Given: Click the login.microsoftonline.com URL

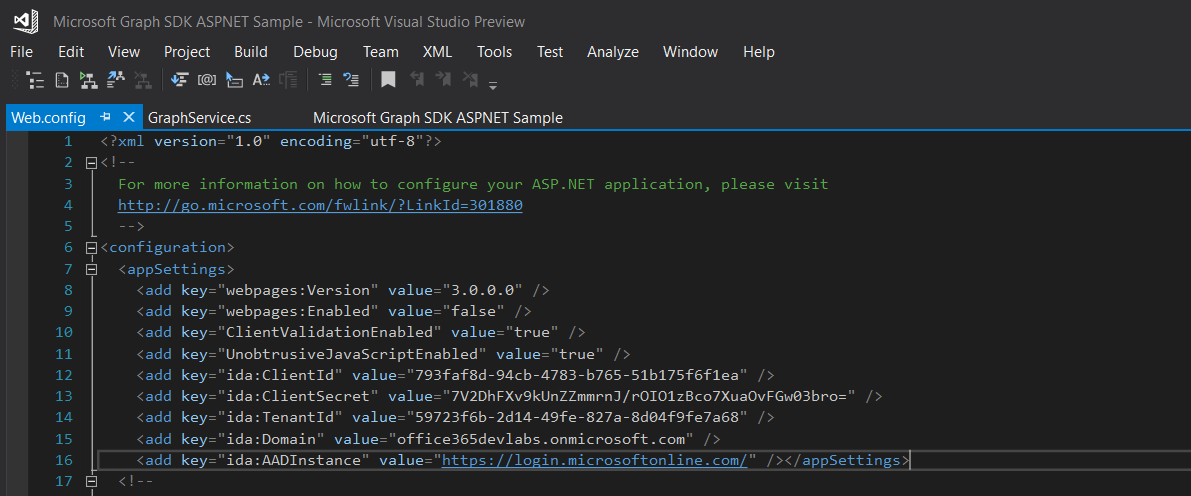Looking at the screenshot, I should click(595, 460).
